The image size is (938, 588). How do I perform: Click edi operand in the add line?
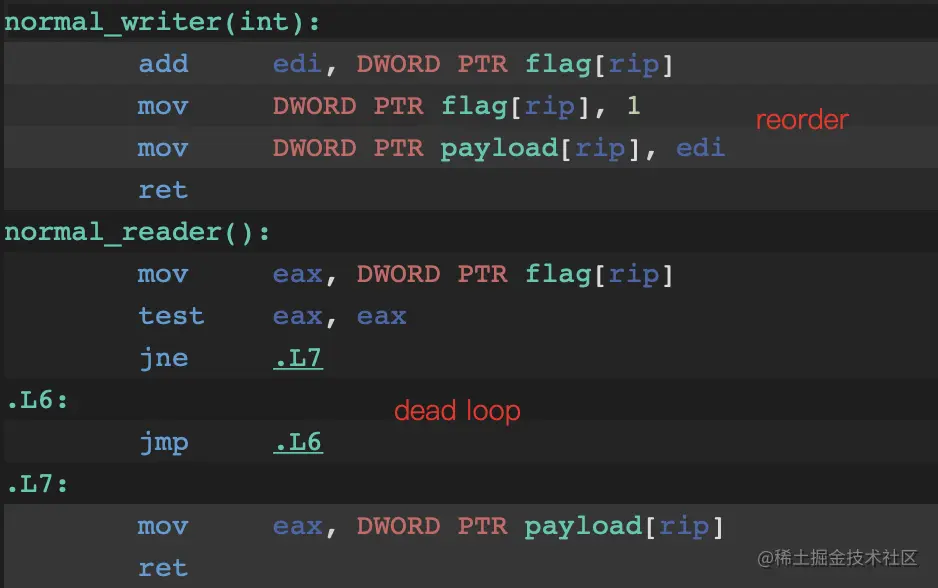point(297,64)
